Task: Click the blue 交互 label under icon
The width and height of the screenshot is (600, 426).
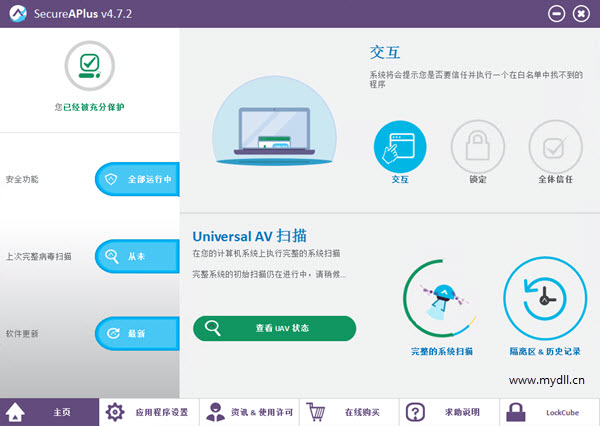Action: (x=400, y=179)
